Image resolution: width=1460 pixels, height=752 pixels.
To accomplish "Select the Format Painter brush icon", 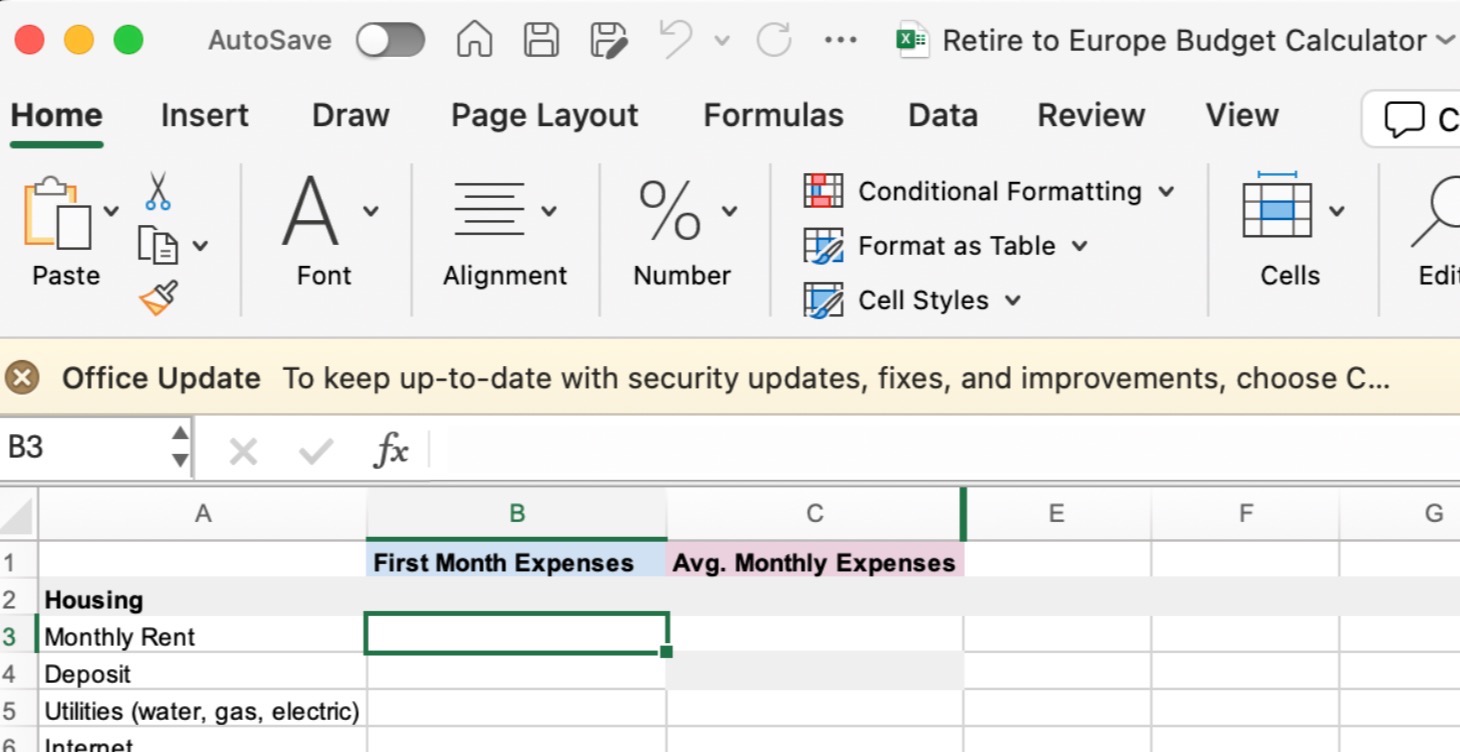I will 159,298.
